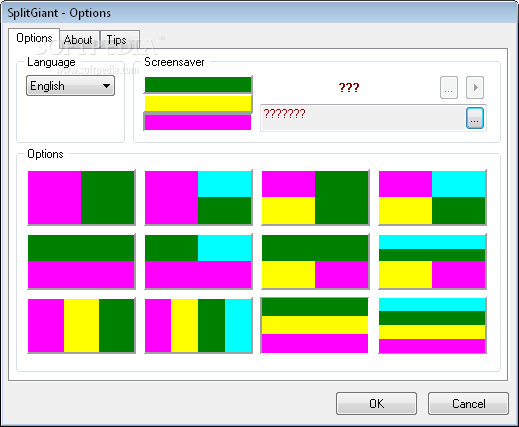The image size is (519, 427).
Task: Choose layout with two left quarters and right half
Action: [315, 197]
